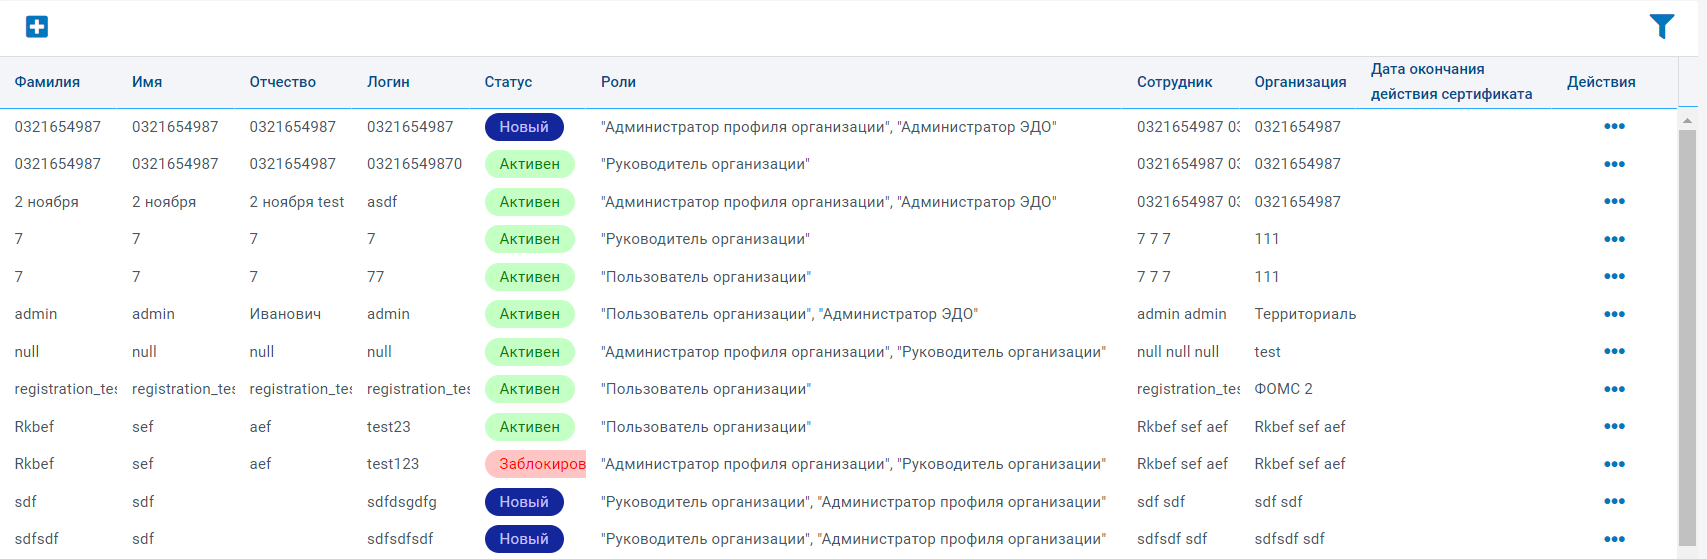Click the add user plus icon

37,27
